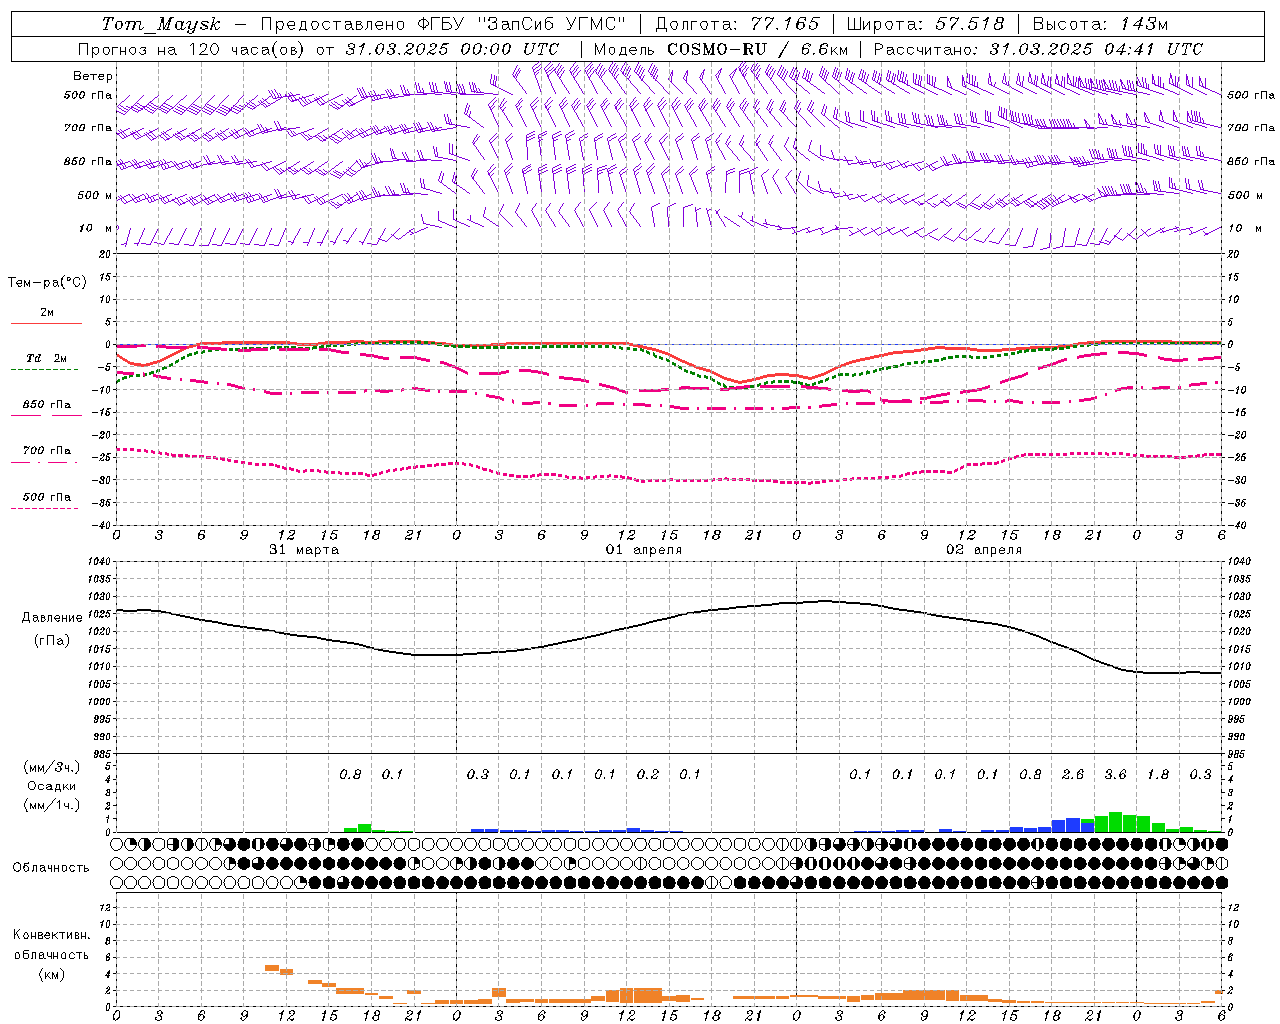1280x1024 pixels.
Task: Click the date label 31 марта
Action: (304, 550)
